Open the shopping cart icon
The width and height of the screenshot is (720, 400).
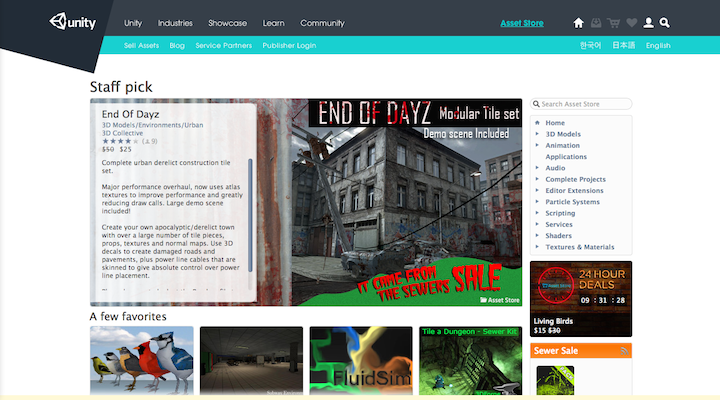tap(613, 23)
